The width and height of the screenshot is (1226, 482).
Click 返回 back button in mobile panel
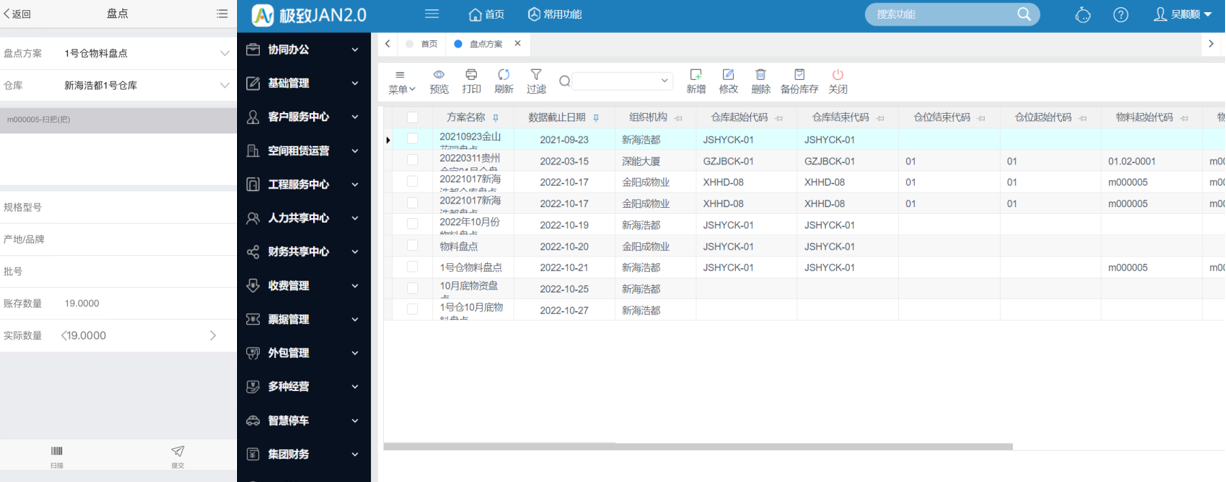point(17,14)
